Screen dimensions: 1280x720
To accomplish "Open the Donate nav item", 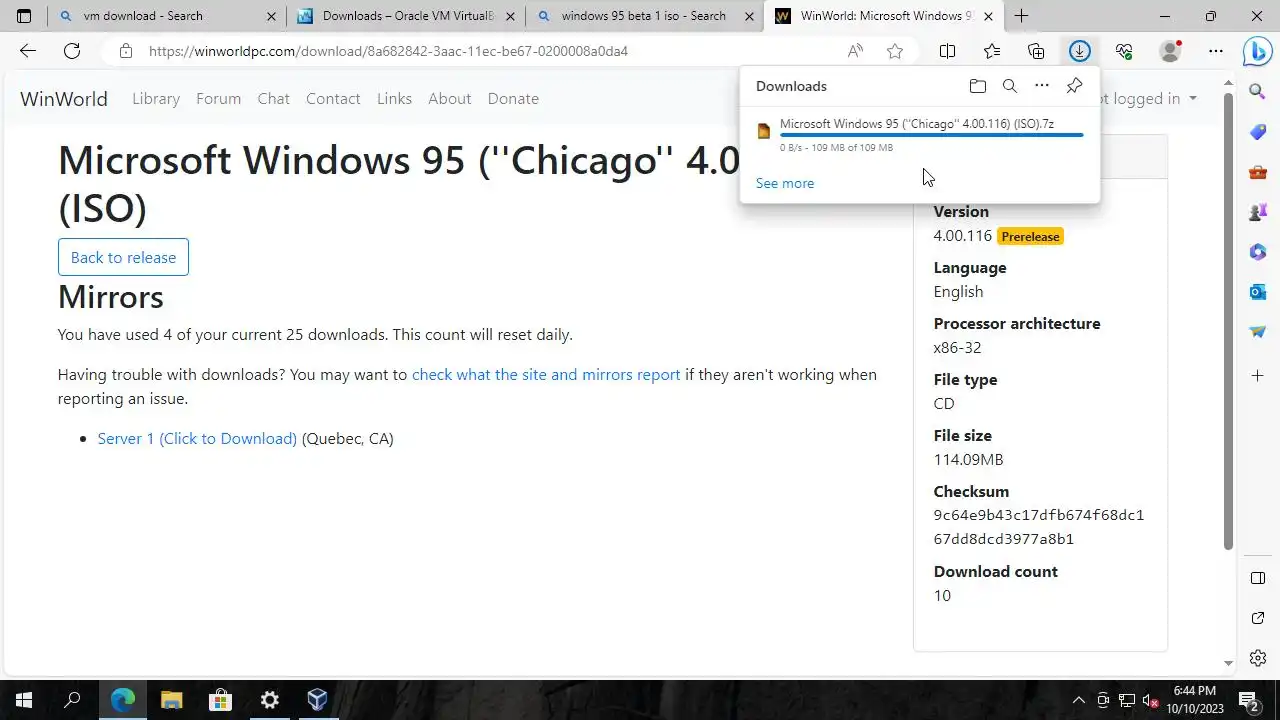I will (513, 98).
